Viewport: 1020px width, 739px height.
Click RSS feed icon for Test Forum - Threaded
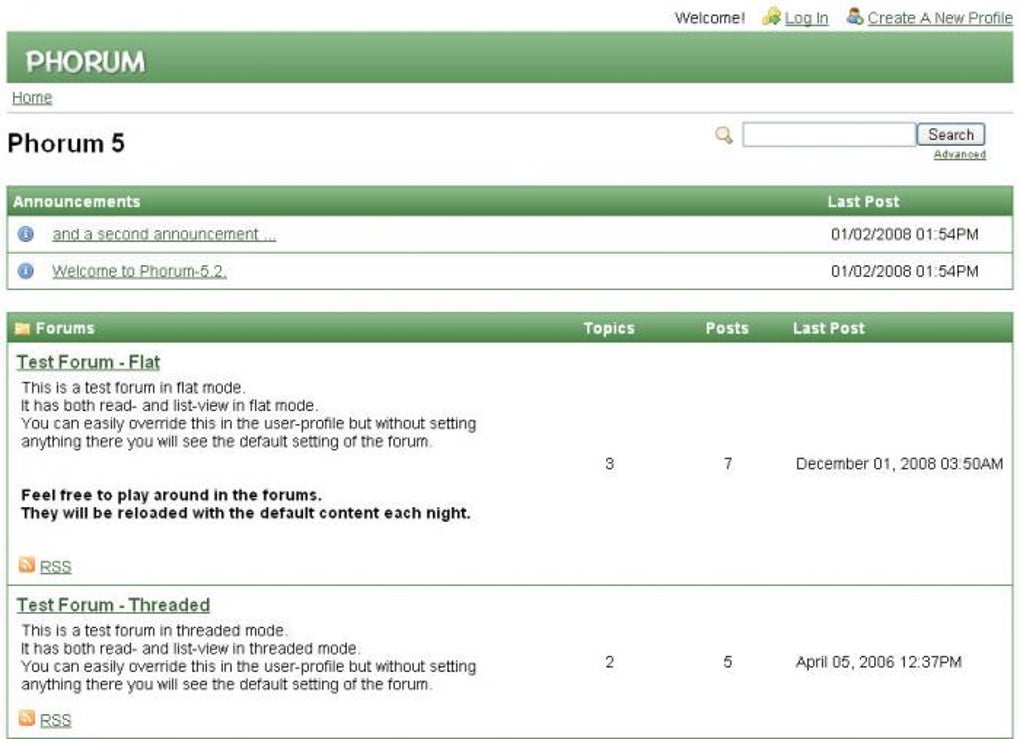[27, 718]
